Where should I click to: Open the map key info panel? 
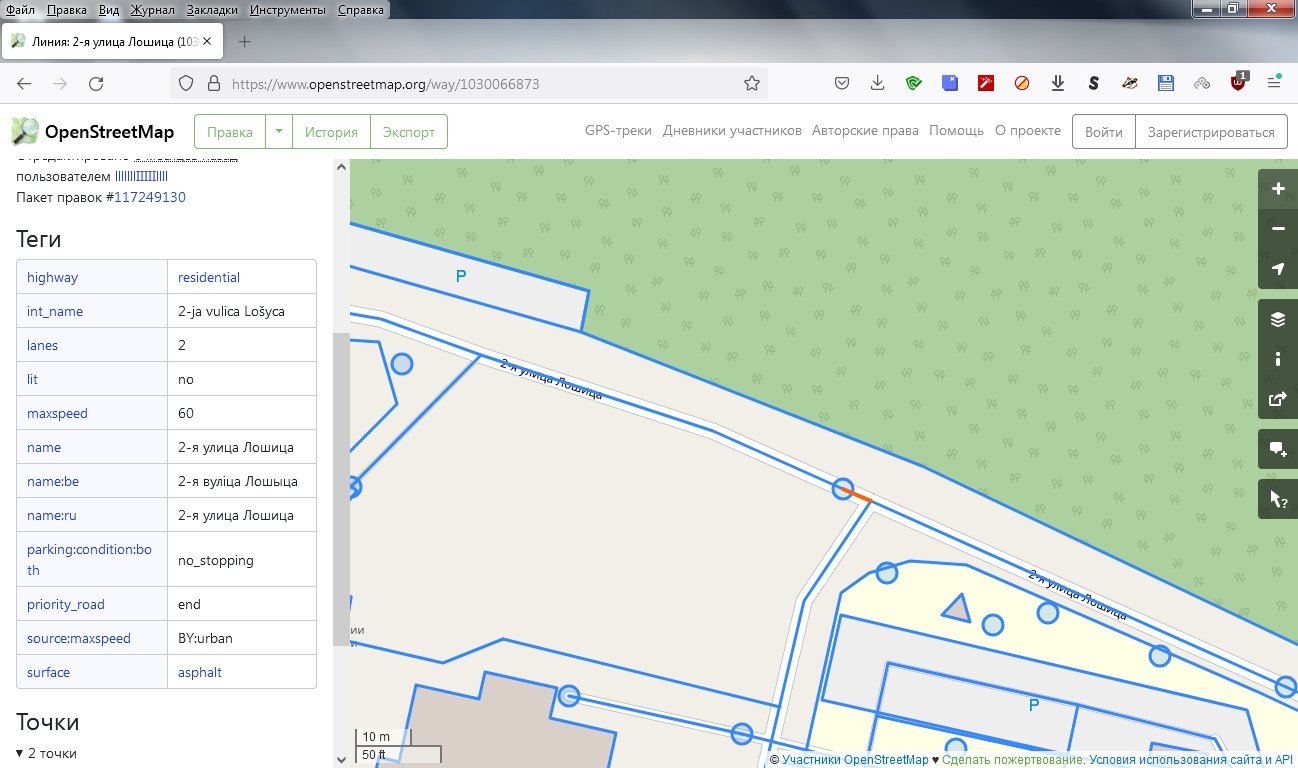coord(1277,359)
